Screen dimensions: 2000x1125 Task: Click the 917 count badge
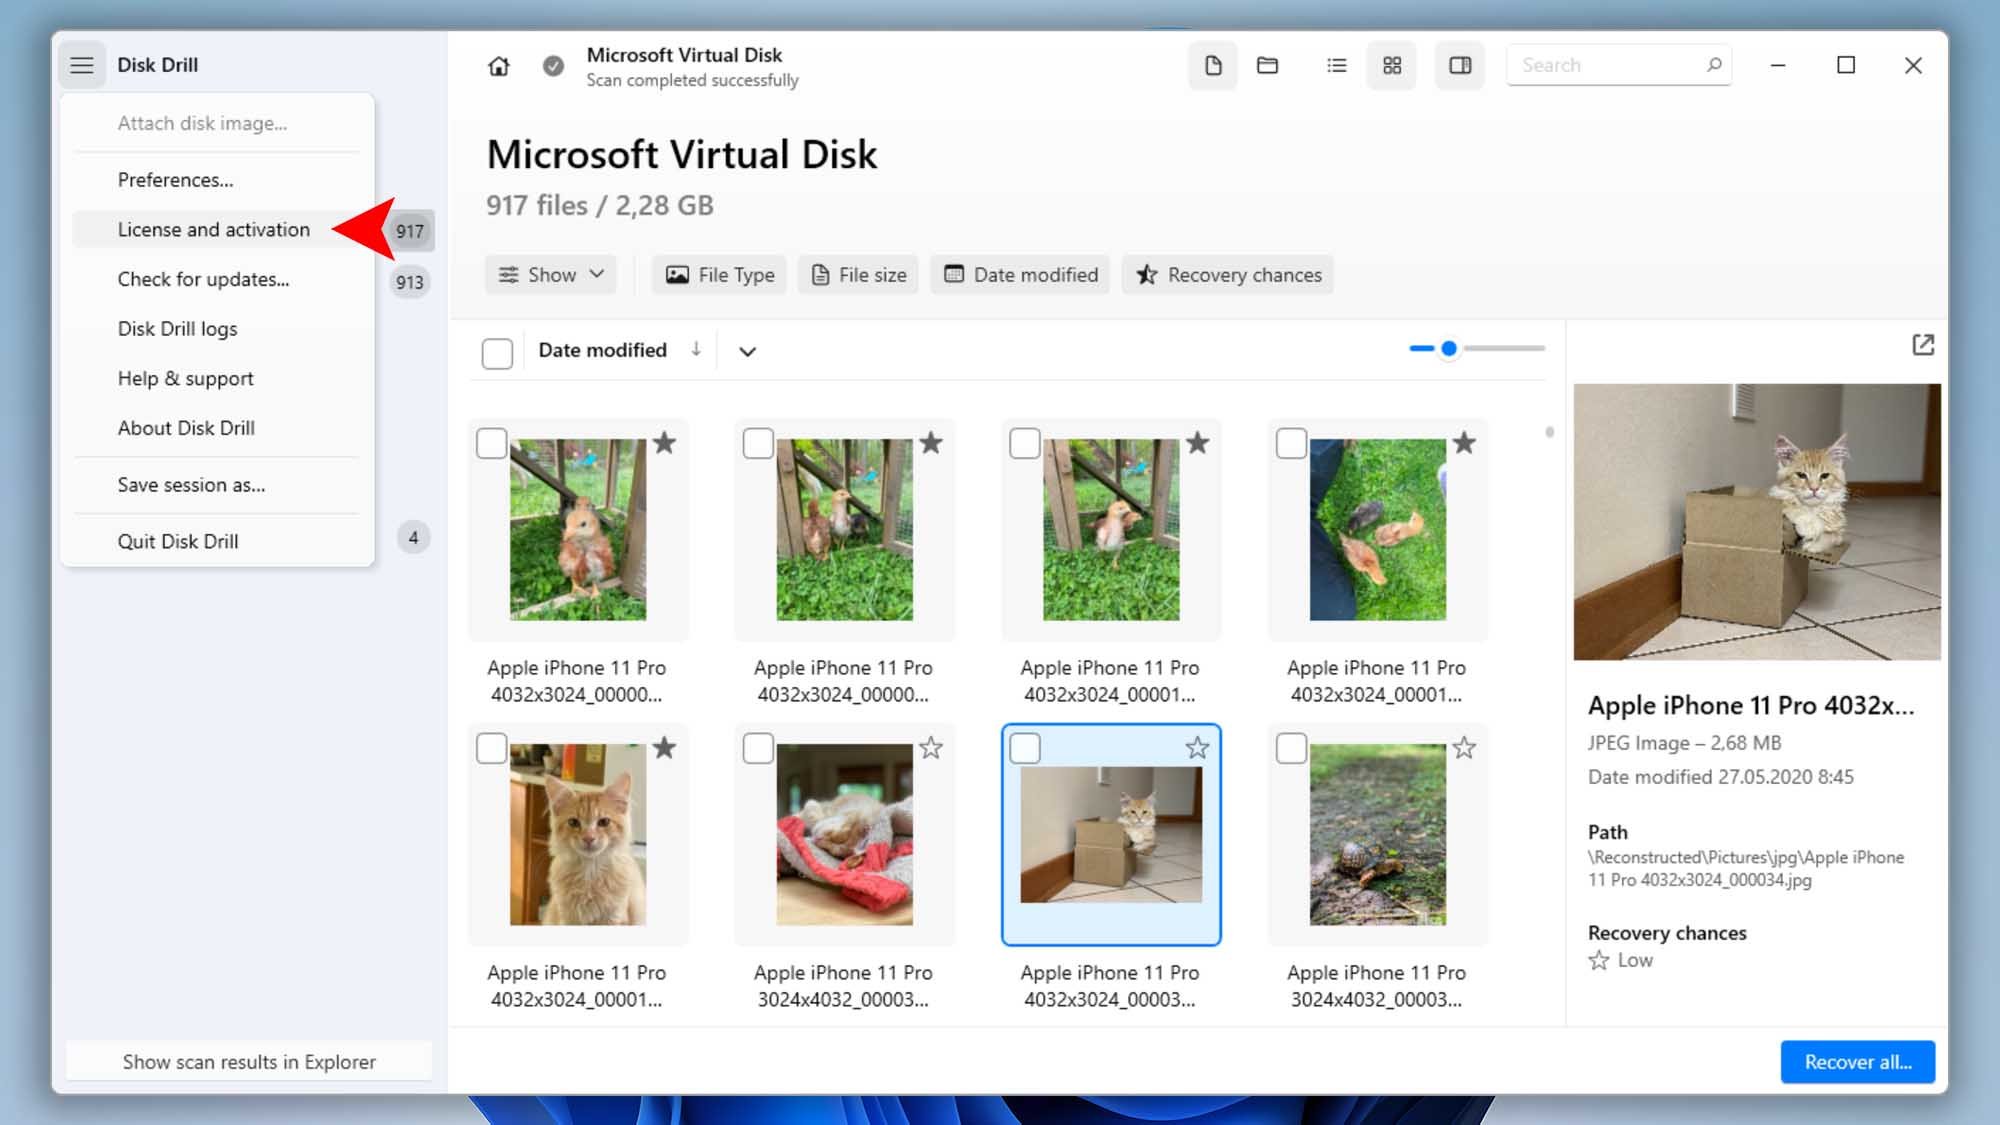pyautogui.click(x=410, y=231)
